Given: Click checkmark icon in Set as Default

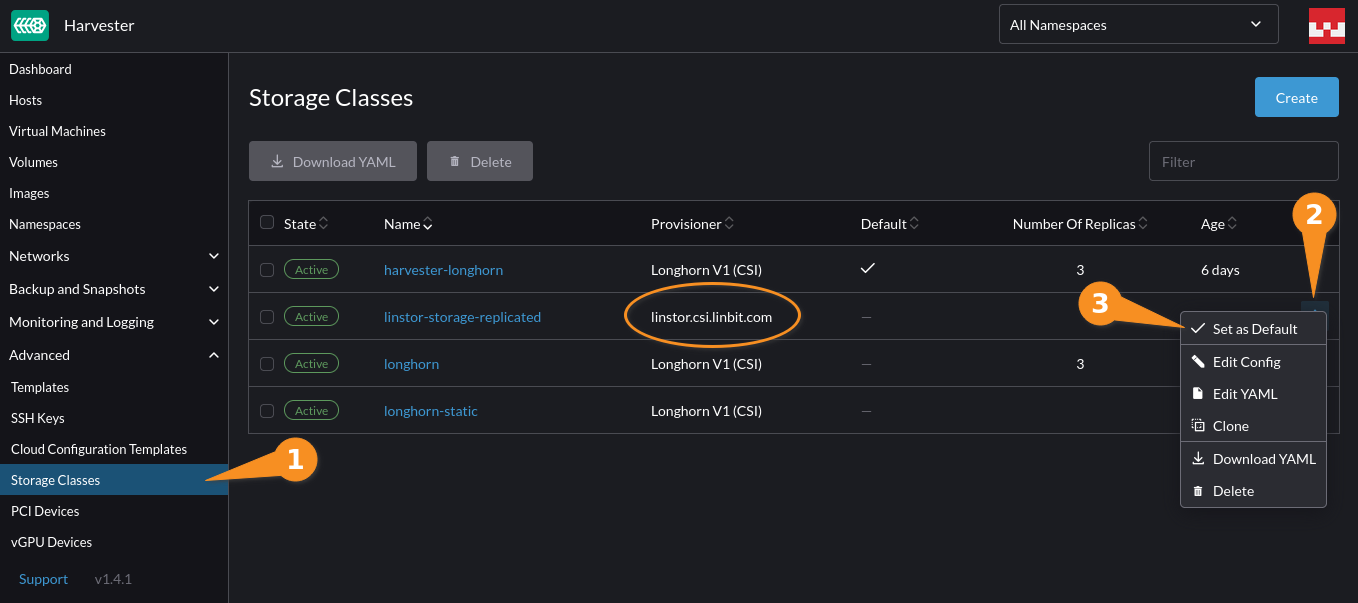Looking at the screenshot, I should [1198, 329].
